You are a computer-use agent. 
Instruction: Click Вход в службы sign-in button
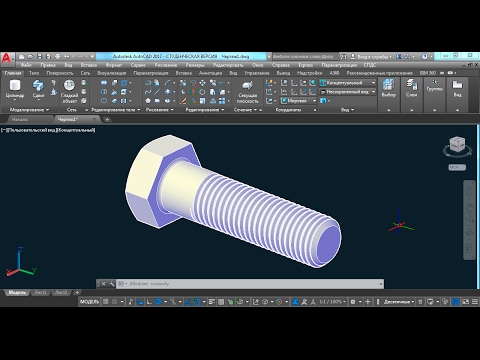tap(371, 56)
